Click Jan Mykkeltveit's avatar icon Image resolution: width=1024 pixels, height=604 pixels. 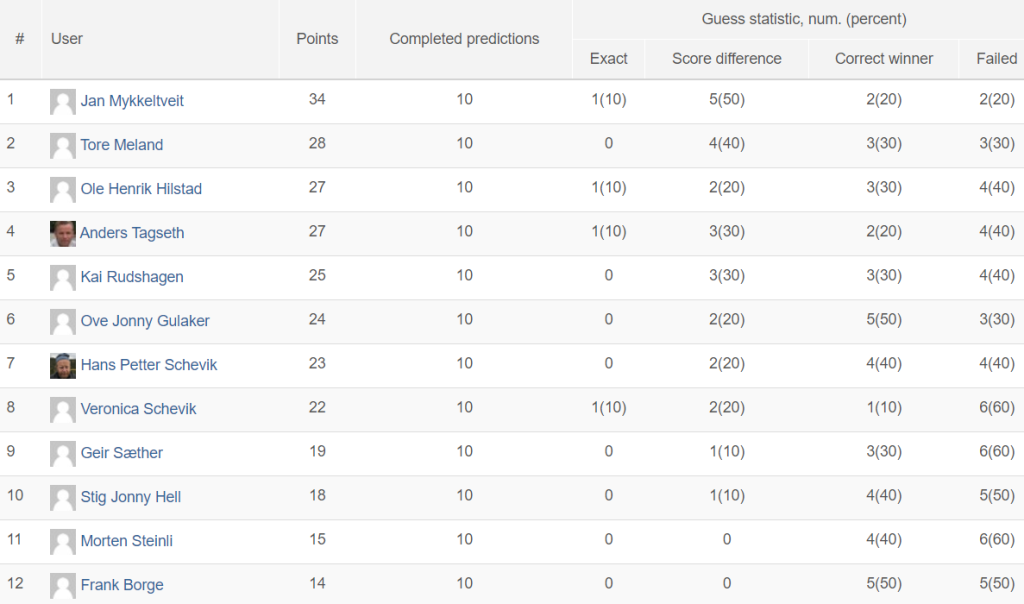click(63, 102)
